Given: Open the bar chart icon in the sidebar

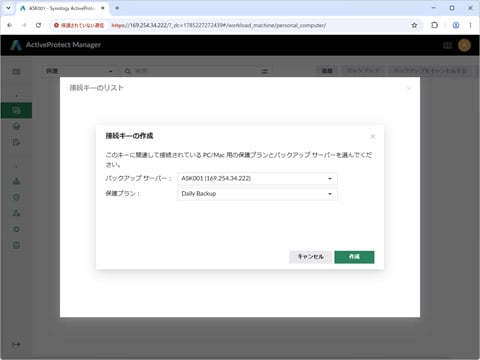Looking at the screenshot, I should coord(16,181).
